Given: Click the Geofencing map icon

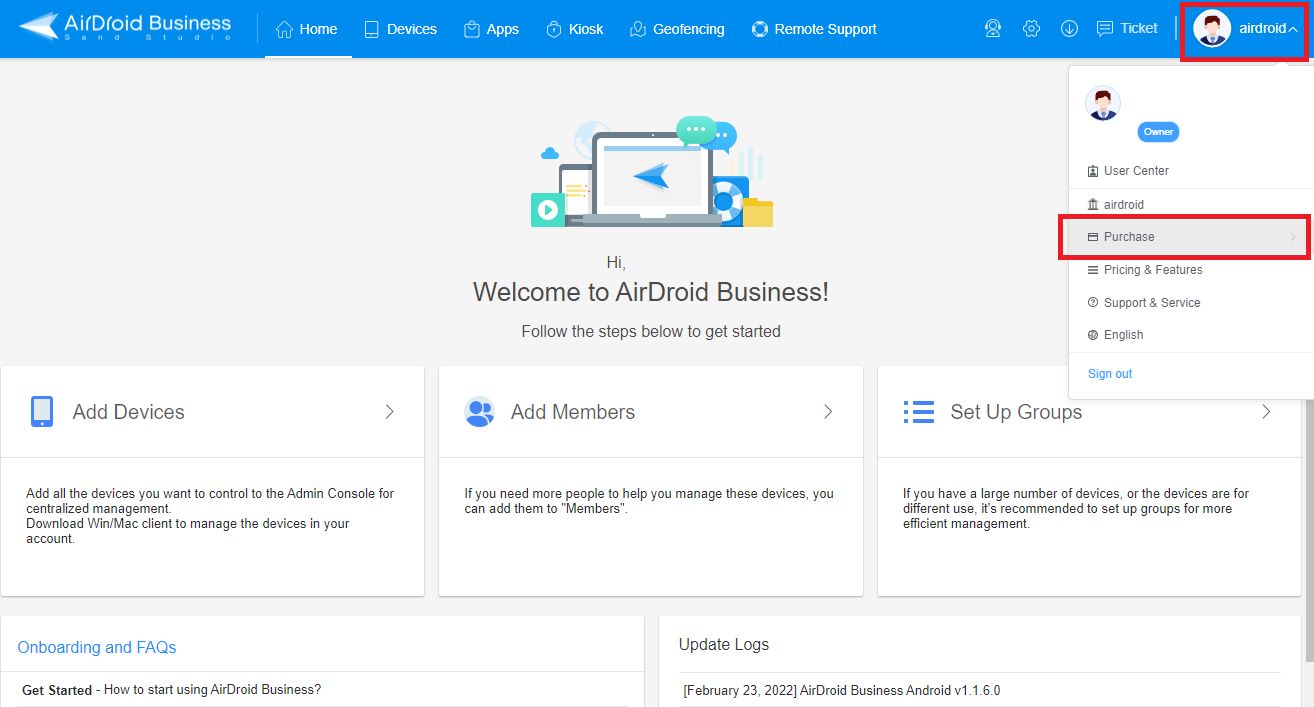Looking at the screenshot, I should (x=638, y=29).
